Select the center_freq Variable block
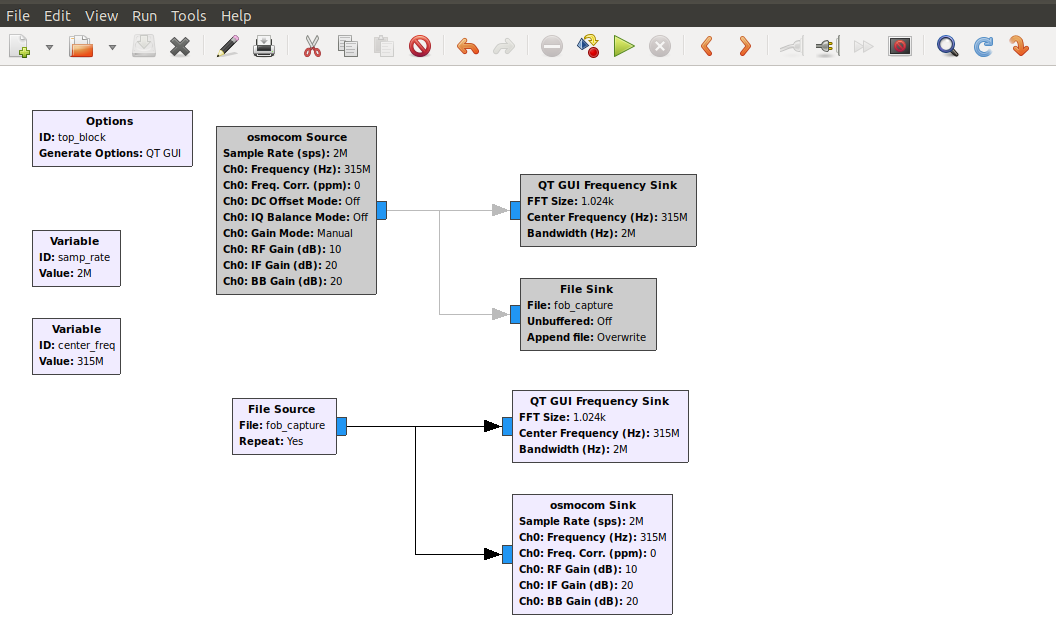Viewport: 1056px width, 636px height. [76, 346]
